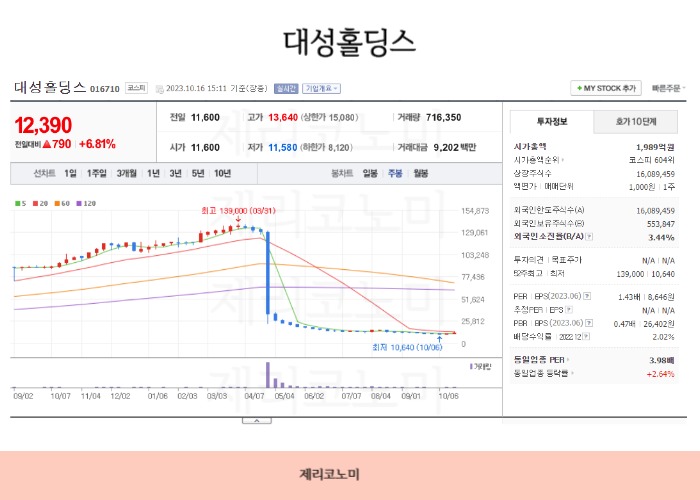The width and height of the screenshot is (700, 500).
Task: Open the 동일업종 PER link
Action: tap(541, 360)
